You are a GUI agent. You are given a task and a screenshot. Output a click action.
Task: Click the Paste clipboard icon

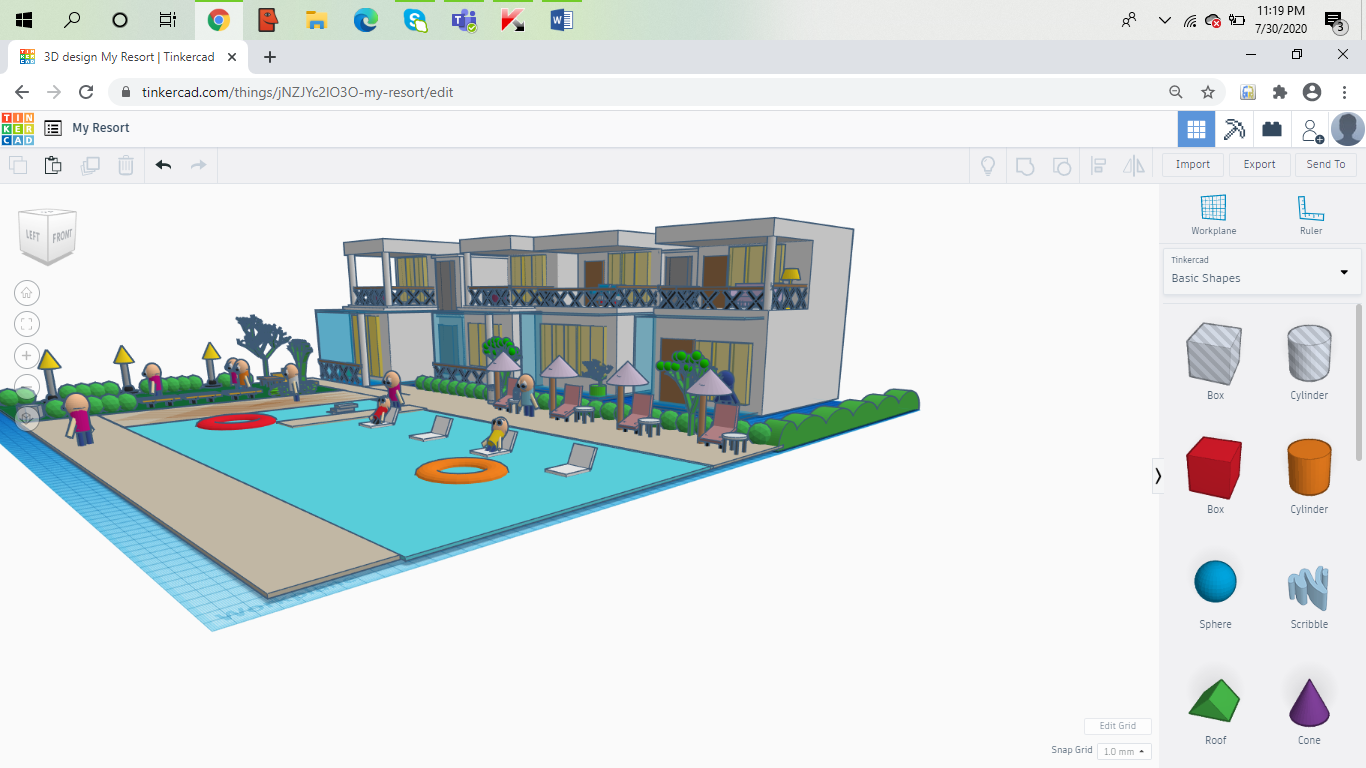click(x=53, y=165)
